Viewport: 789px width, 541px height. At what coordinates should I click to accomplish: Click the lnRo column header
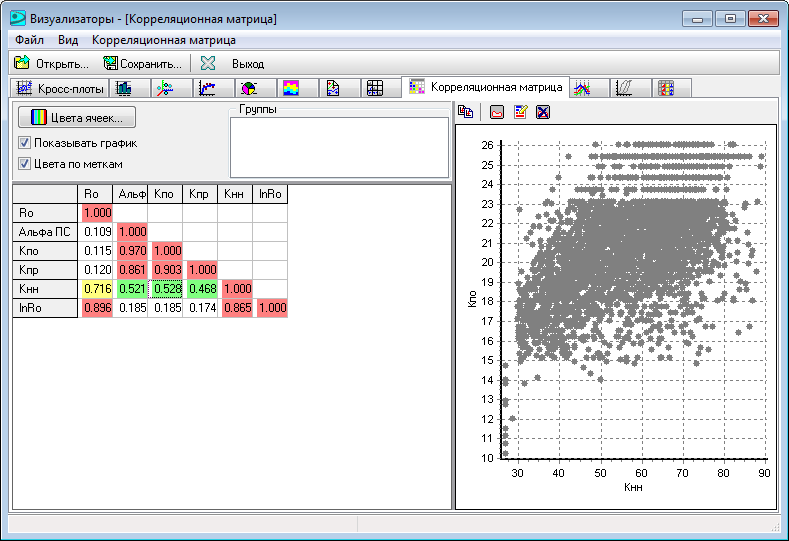270,194
